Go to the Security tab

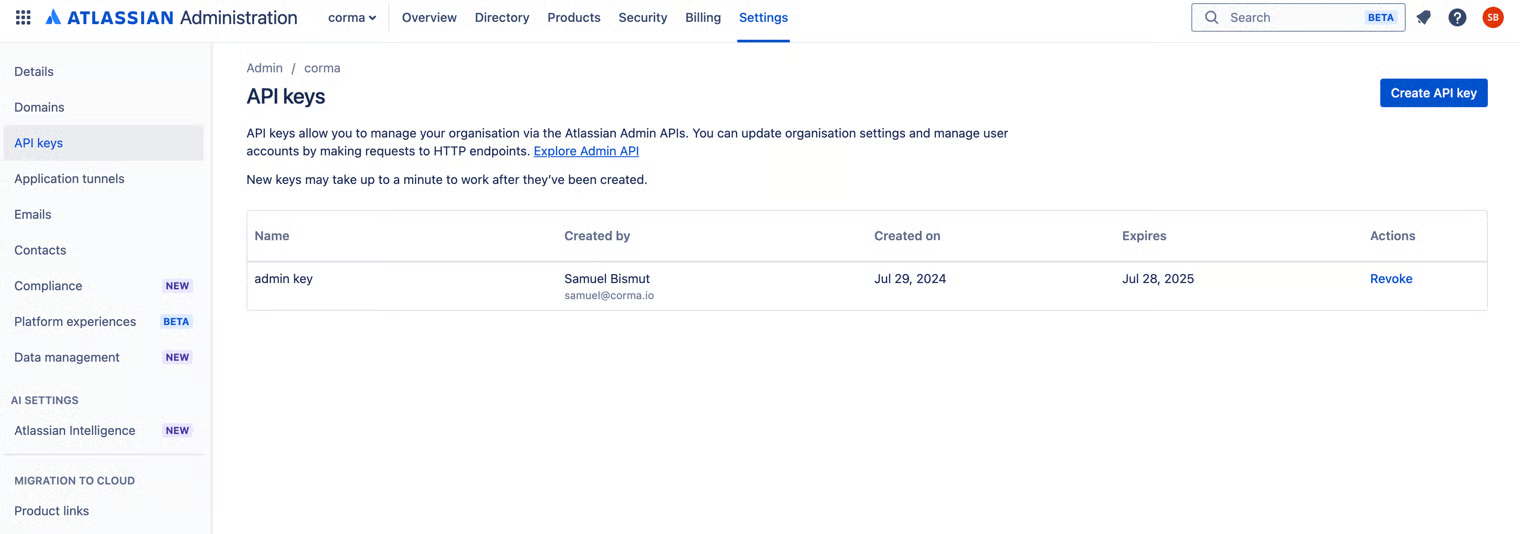tap(642, 17)
